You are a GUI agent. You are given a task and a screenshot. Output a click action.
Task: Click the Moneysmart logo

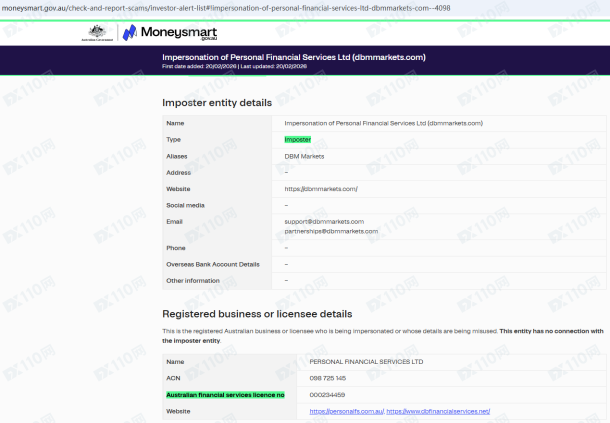(x=170, y=33)
